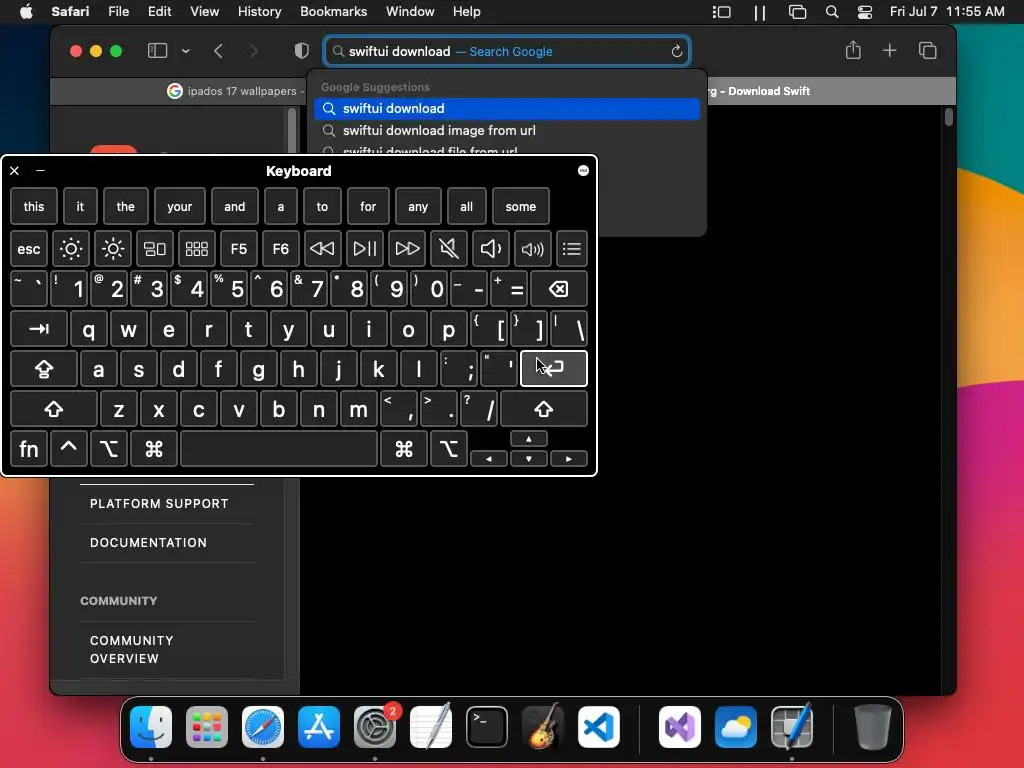Click the right arrow key
Image resolution: width=1024 pixels, height=768 pixels.
(x=568, y=458)
